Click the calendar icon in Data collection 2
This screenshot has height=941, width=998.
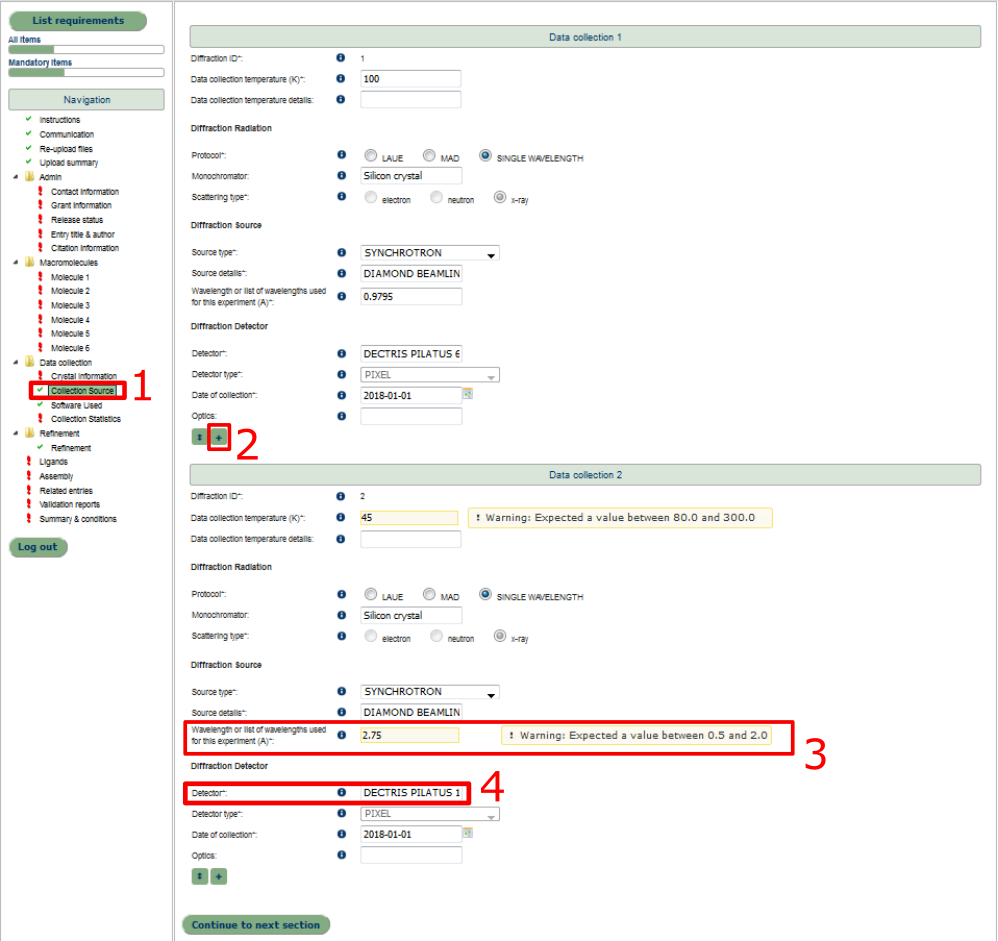[466, 833]
